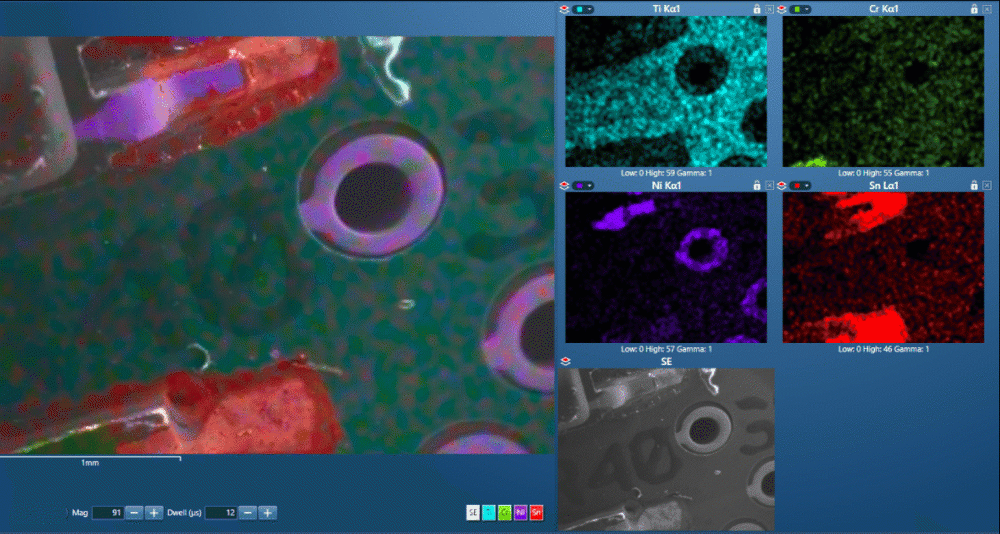The image size is (1000, 534).
Task: Toggle the SE layer swatch in overlay legend
Action: point(473,513)
